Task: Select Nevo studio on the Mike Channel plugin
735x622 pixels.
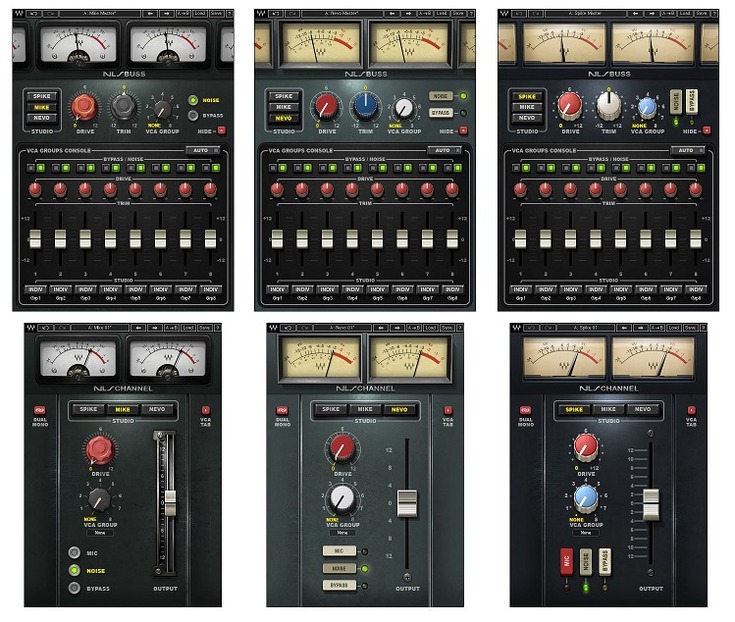Action: tap(157, 409)
